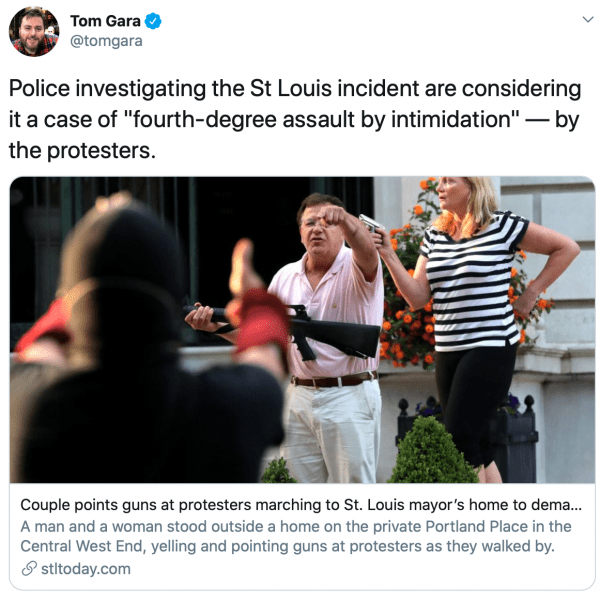
Task: Select the article description about Portland Place
Action: tap(295, 536)
